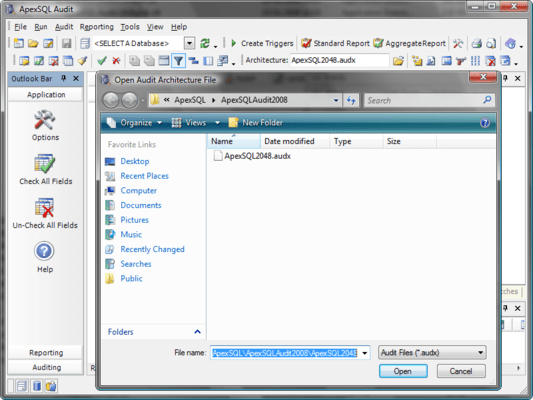Viewport: 533px width, 400px height.
Task: Click the Architecture file name field
Action: [x=339, y=60]
